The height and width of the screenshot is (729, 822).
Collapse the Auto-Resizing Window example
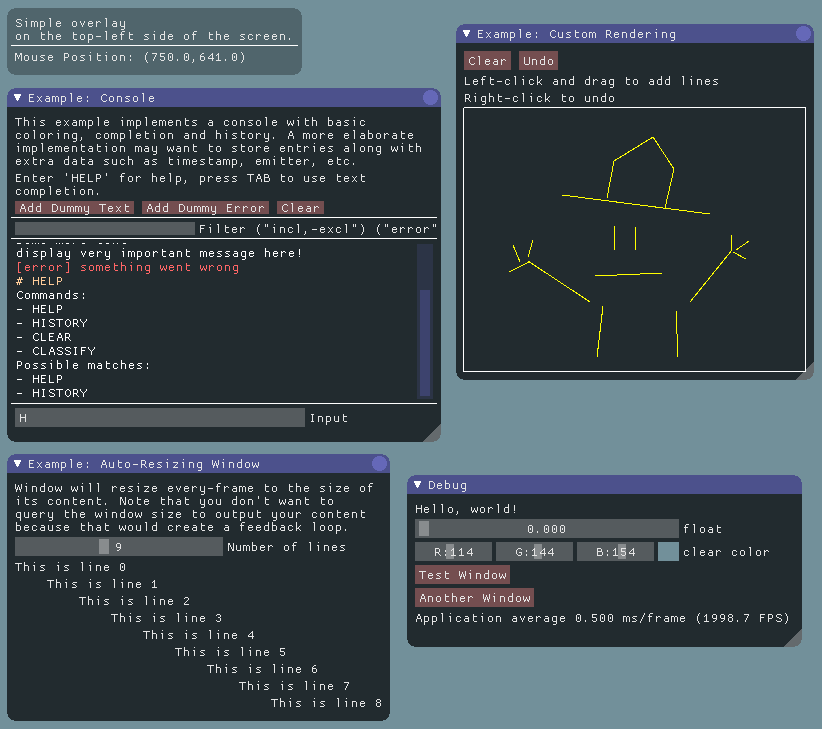(x=16, y=463)
